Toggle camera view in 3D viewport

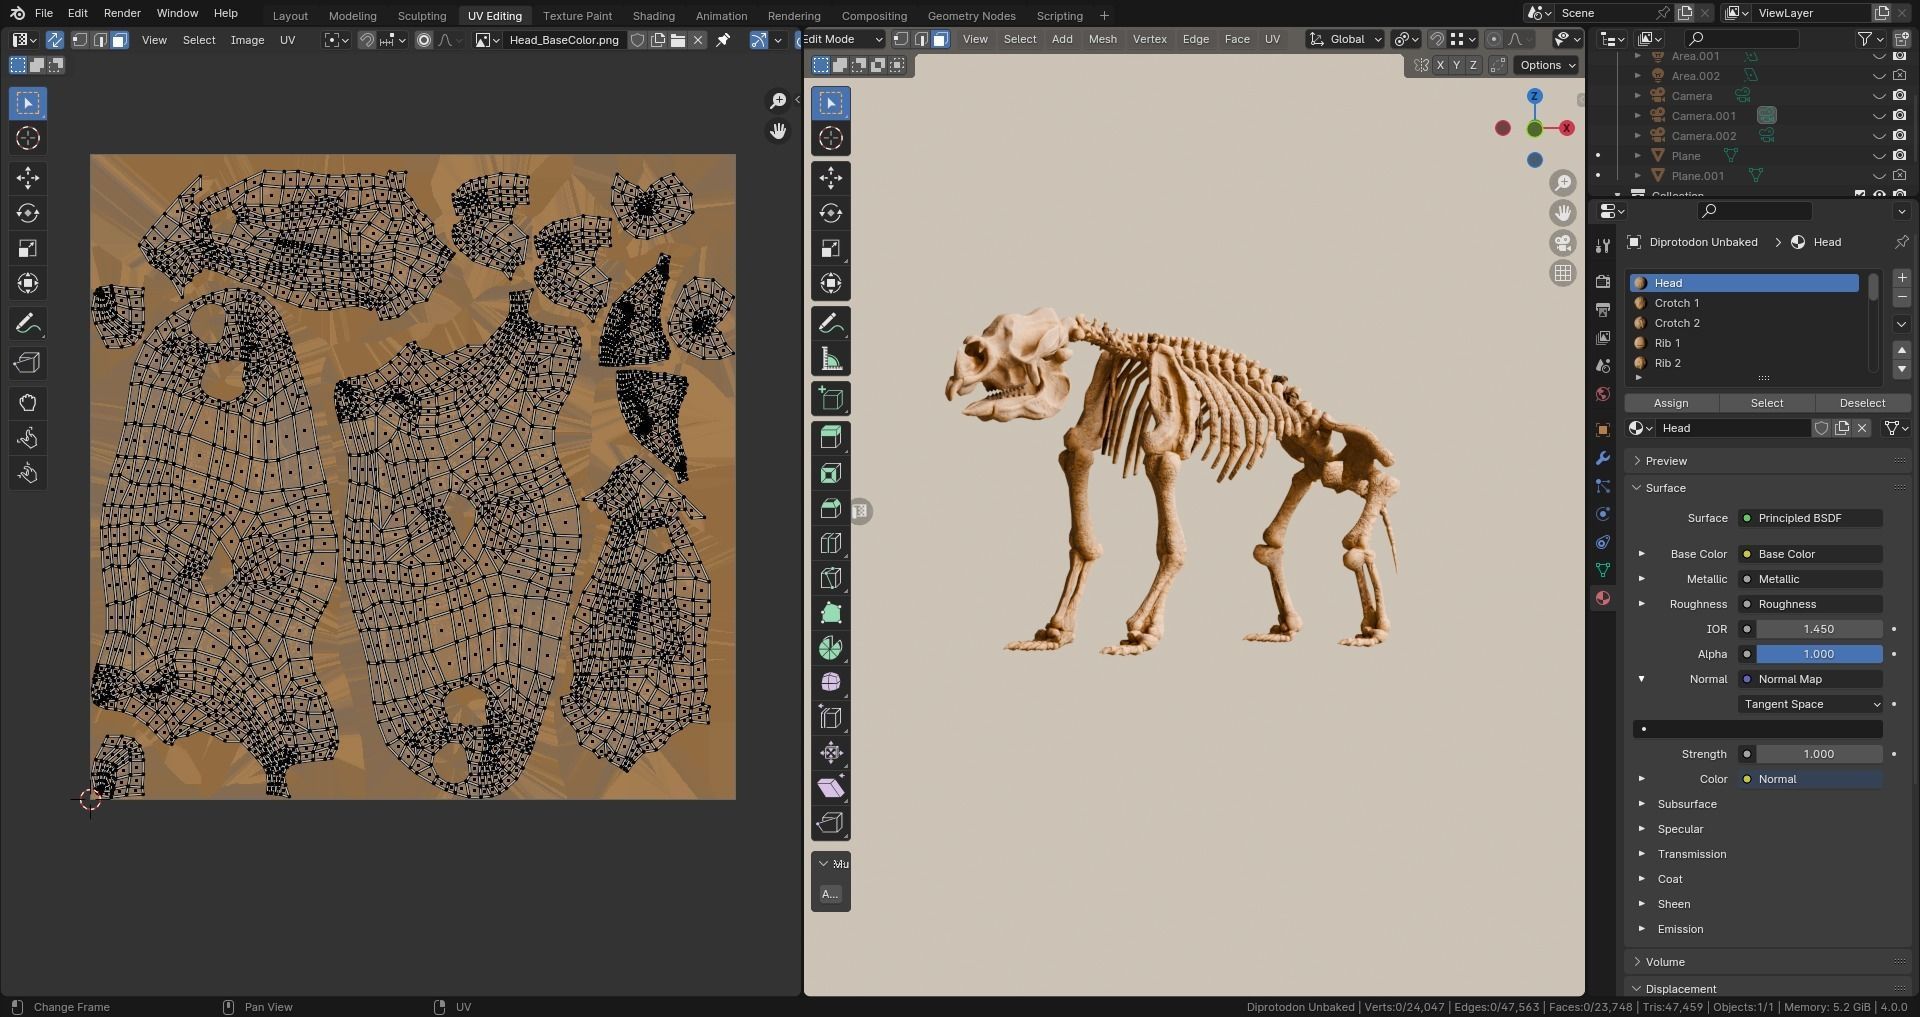1563,243
